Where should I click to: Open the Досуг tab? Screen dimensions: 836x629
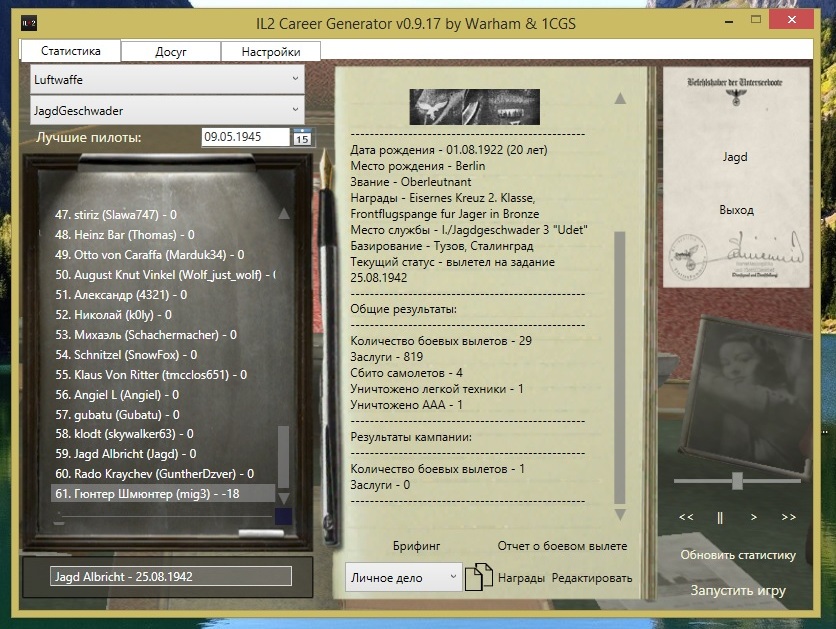coord(171,52)
